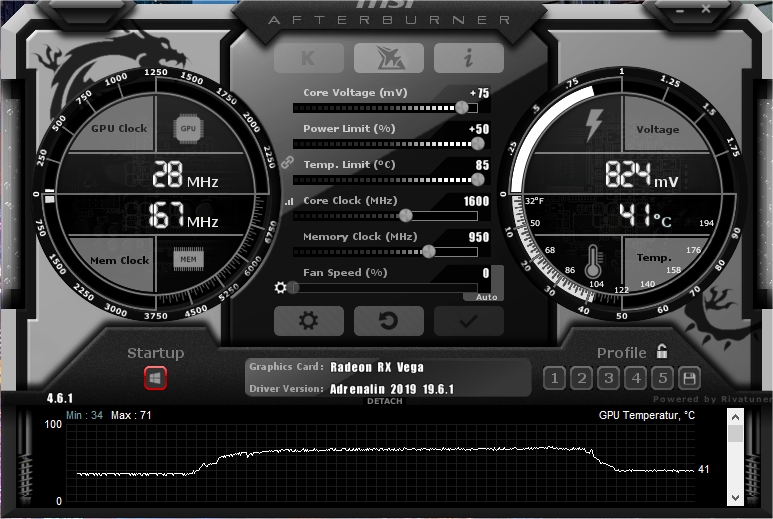
Task: Click the GPU chip icon in clock gauge
Action: click(188, 129)
